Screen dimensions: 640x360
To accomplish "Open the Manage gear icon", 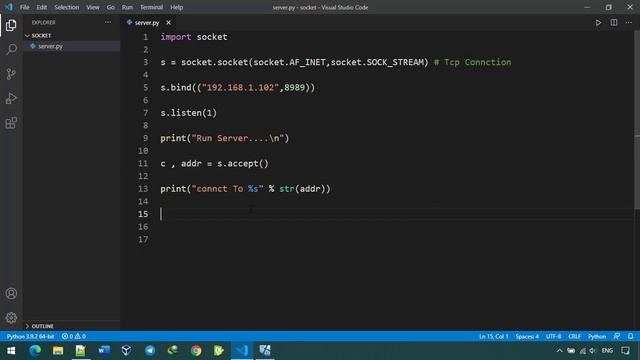I will tap(11, 318).
